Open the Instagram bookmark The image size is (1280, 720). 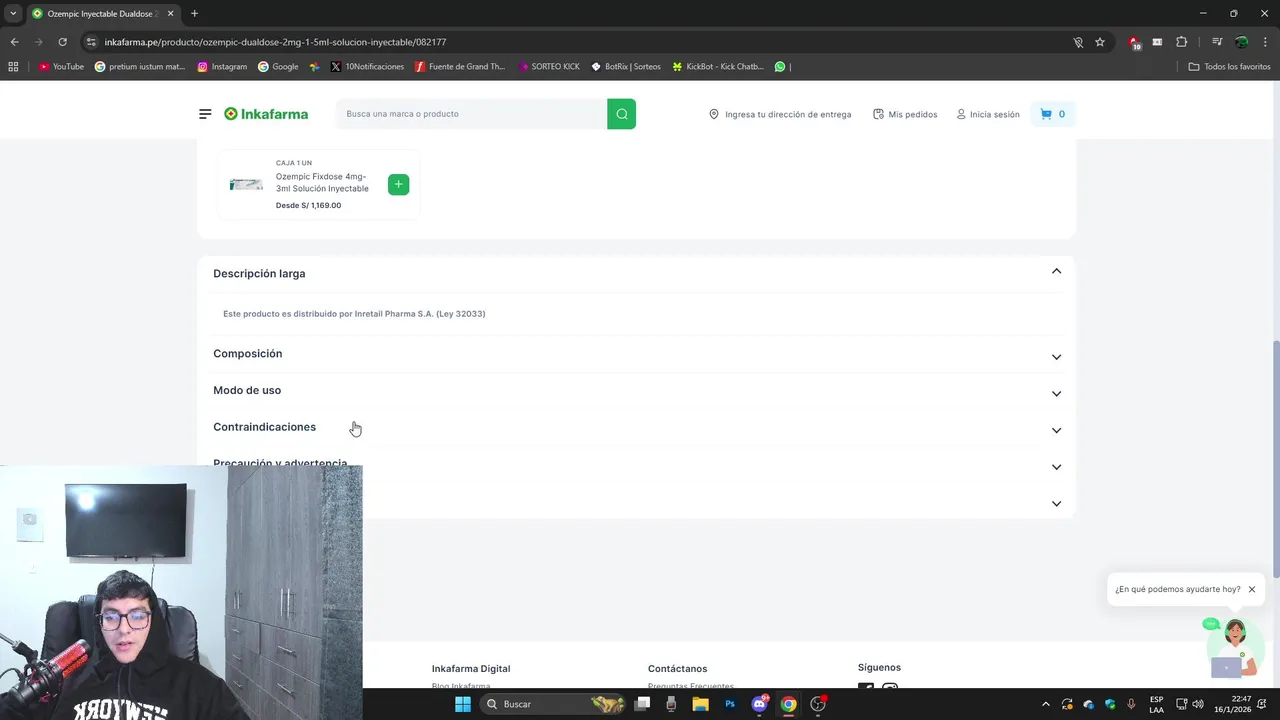click(x=222, y=67)
